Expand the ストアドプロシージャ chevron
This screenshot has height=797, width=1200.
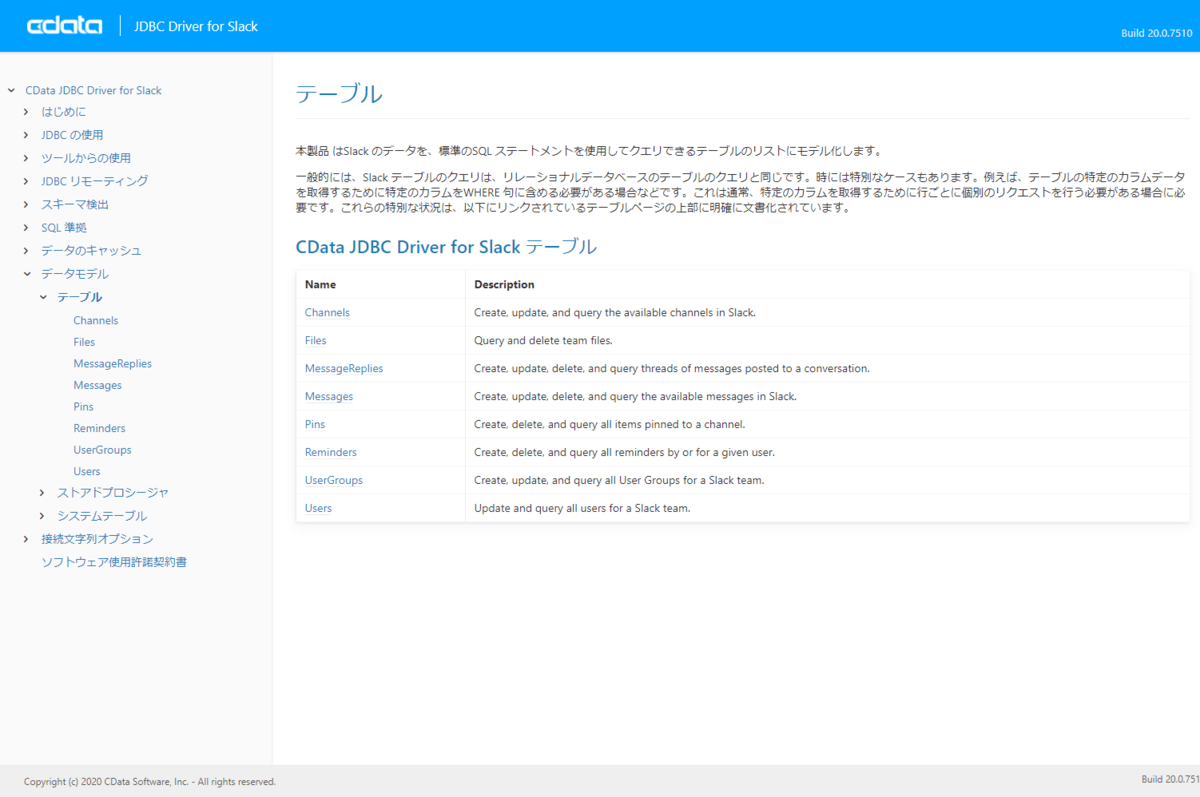pyautogui.click(x=42, y=492)
